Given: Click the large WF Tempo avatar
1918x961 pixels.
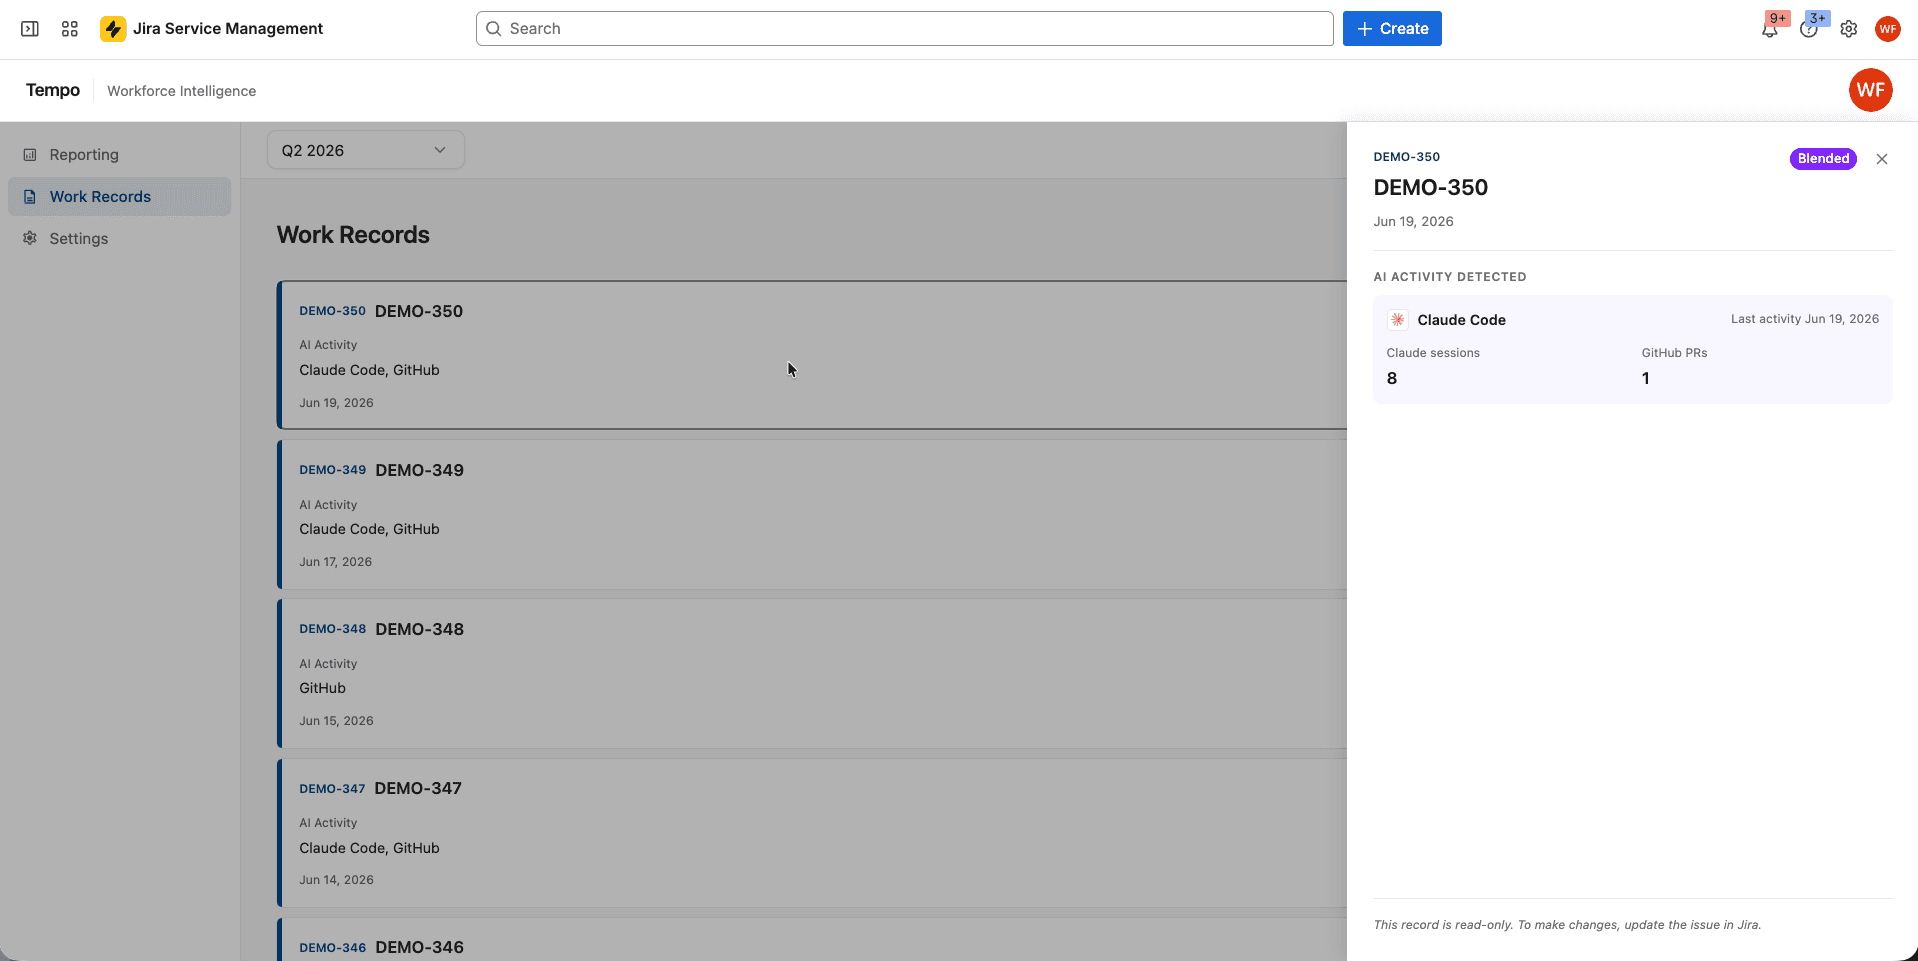Looking at the screenshot, I should [x=1871, y=90].
